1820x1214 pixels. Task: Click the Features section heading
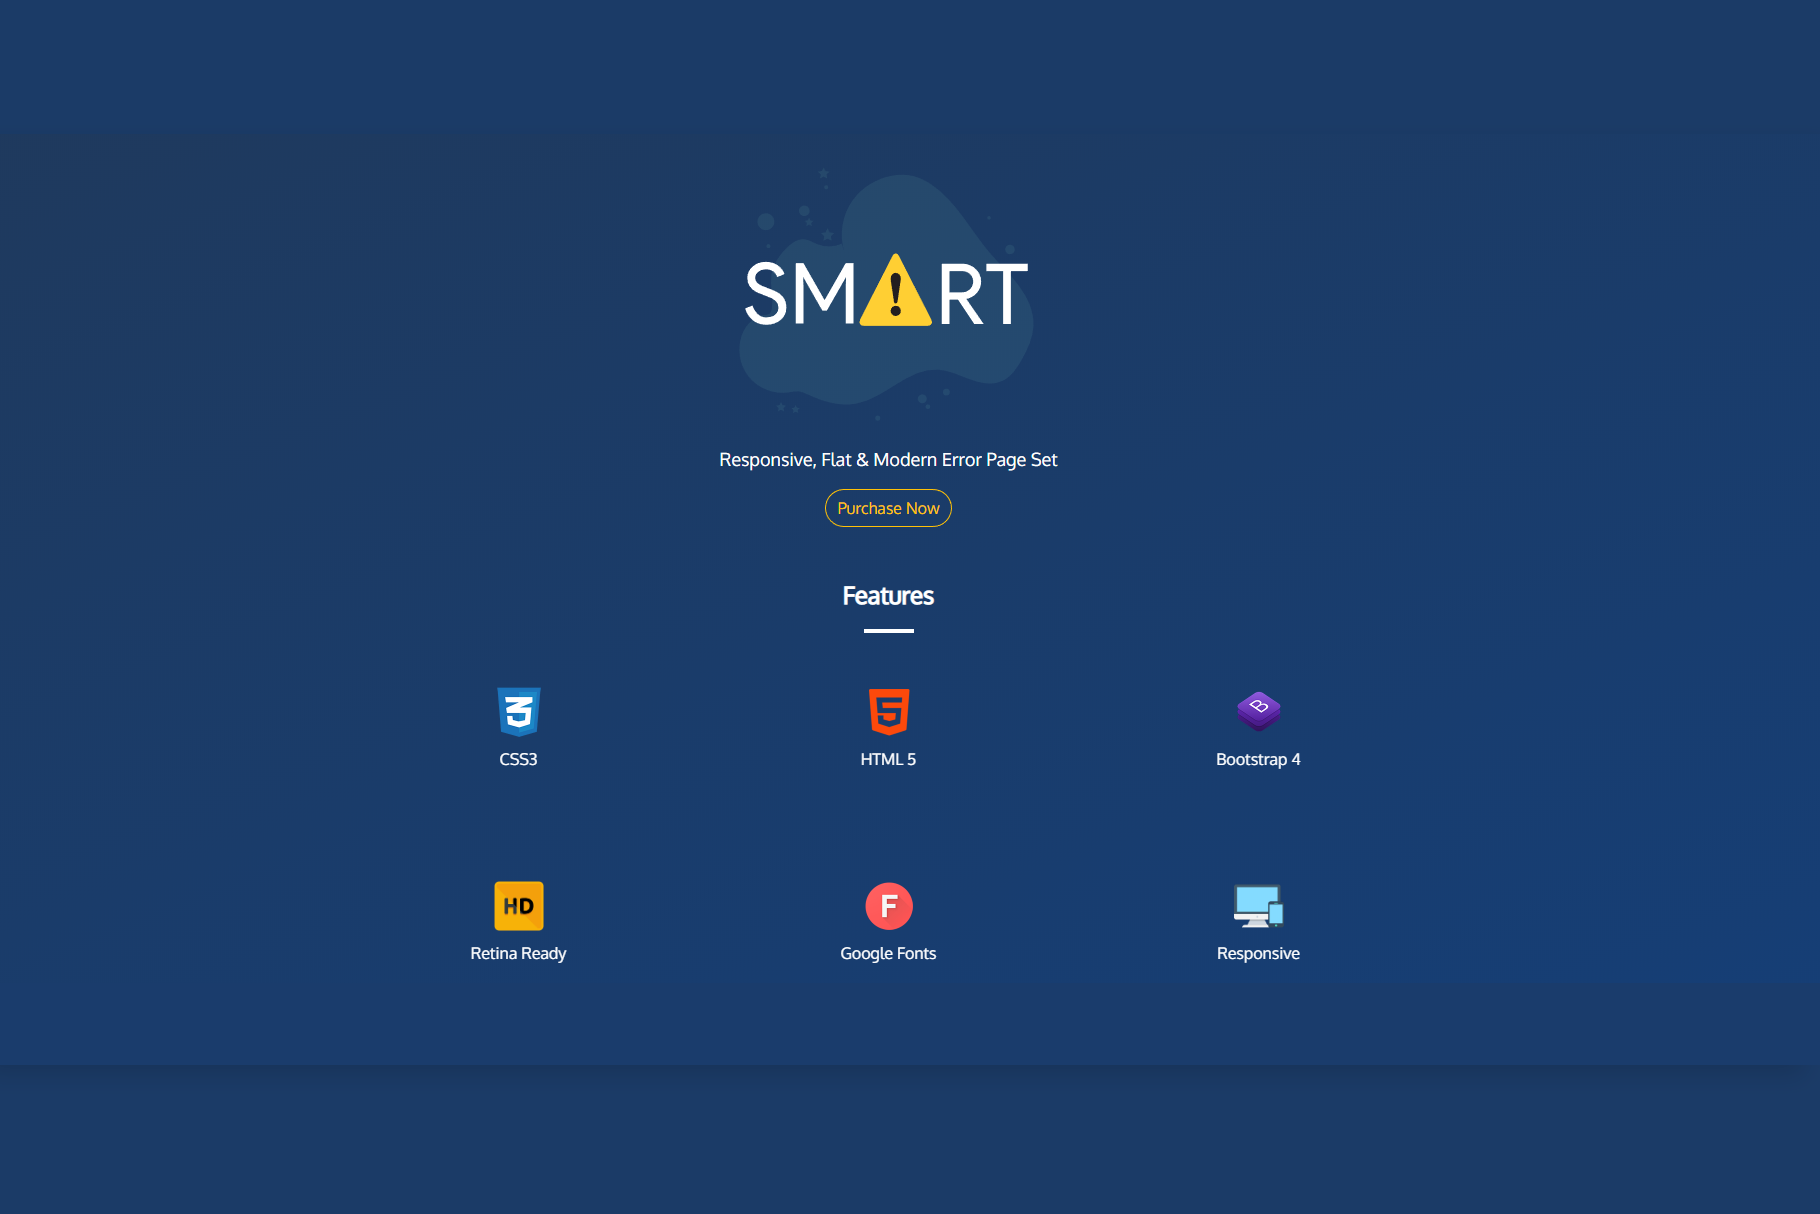click(x=888, y=596)
